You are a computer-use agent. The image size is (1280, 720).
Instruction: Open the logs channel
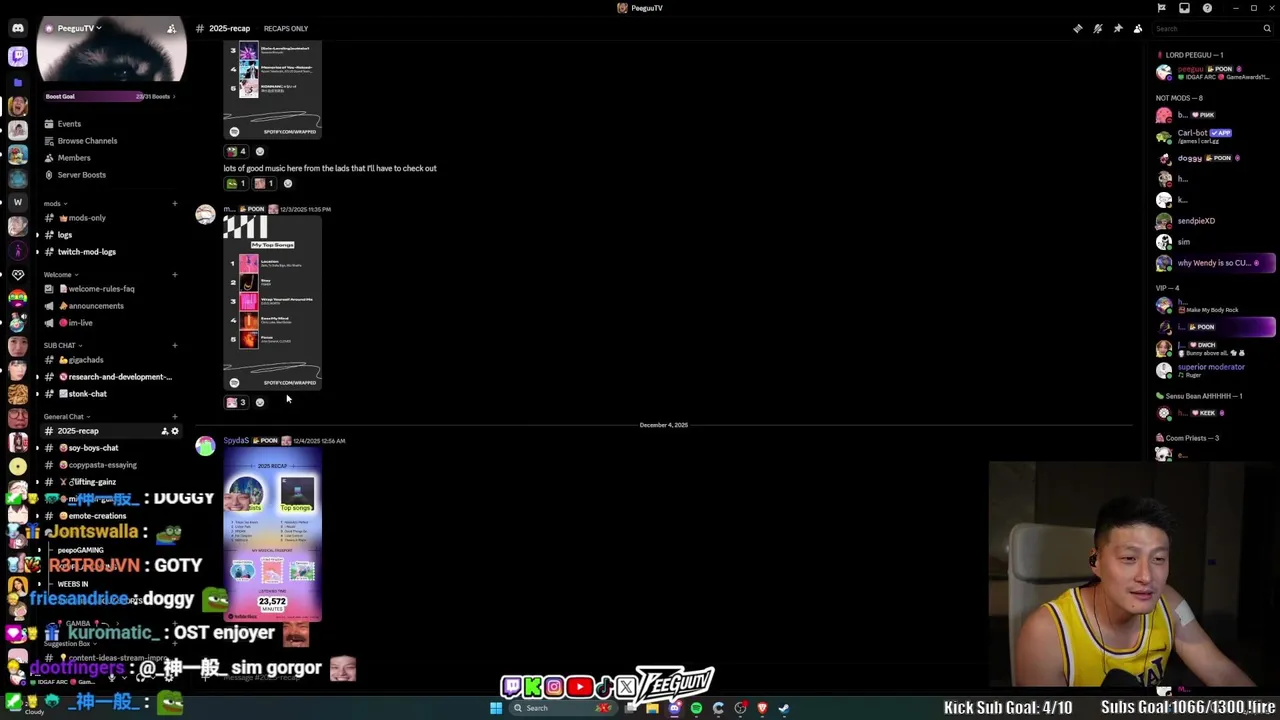65,235
